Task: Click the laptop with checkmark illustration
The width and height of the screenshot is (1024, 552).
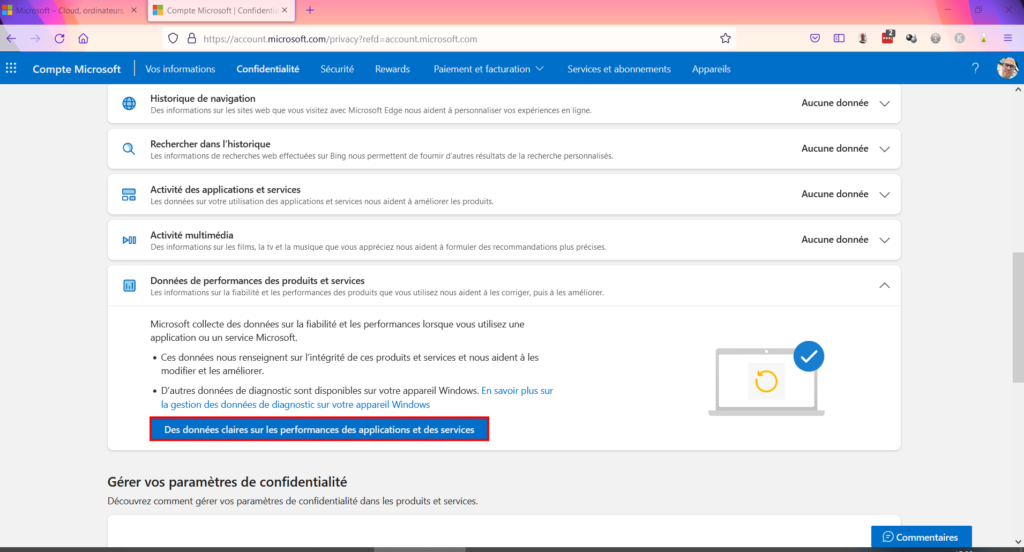Action: [767, 378]
